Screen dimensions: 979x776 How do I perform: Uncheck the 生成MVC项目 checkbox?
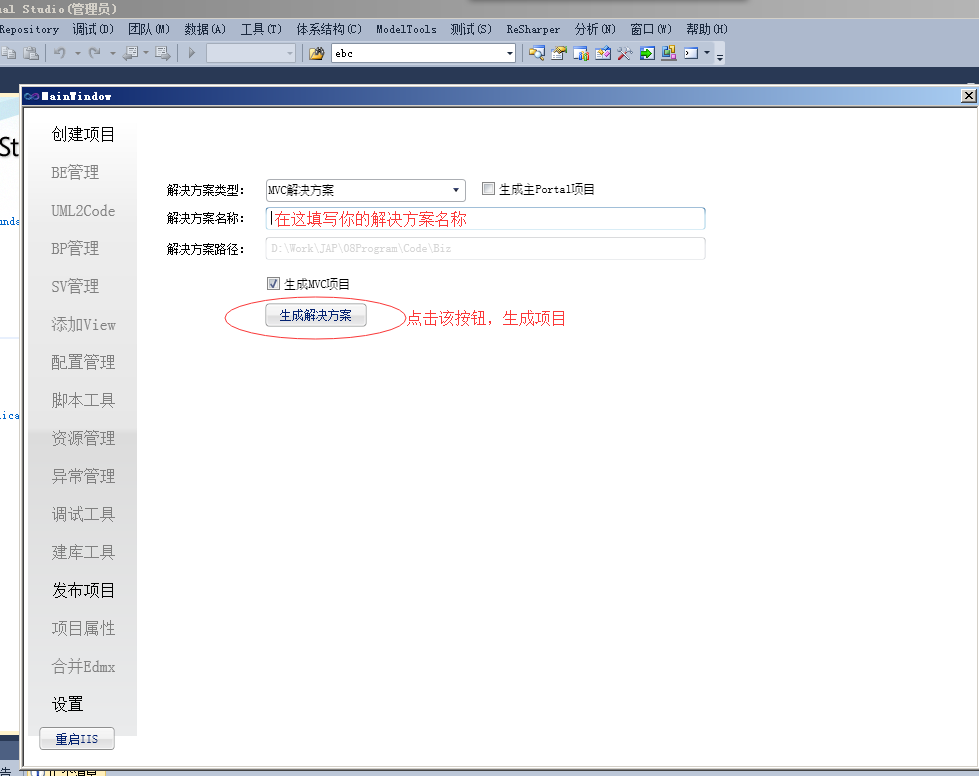[x=274, y=284]
